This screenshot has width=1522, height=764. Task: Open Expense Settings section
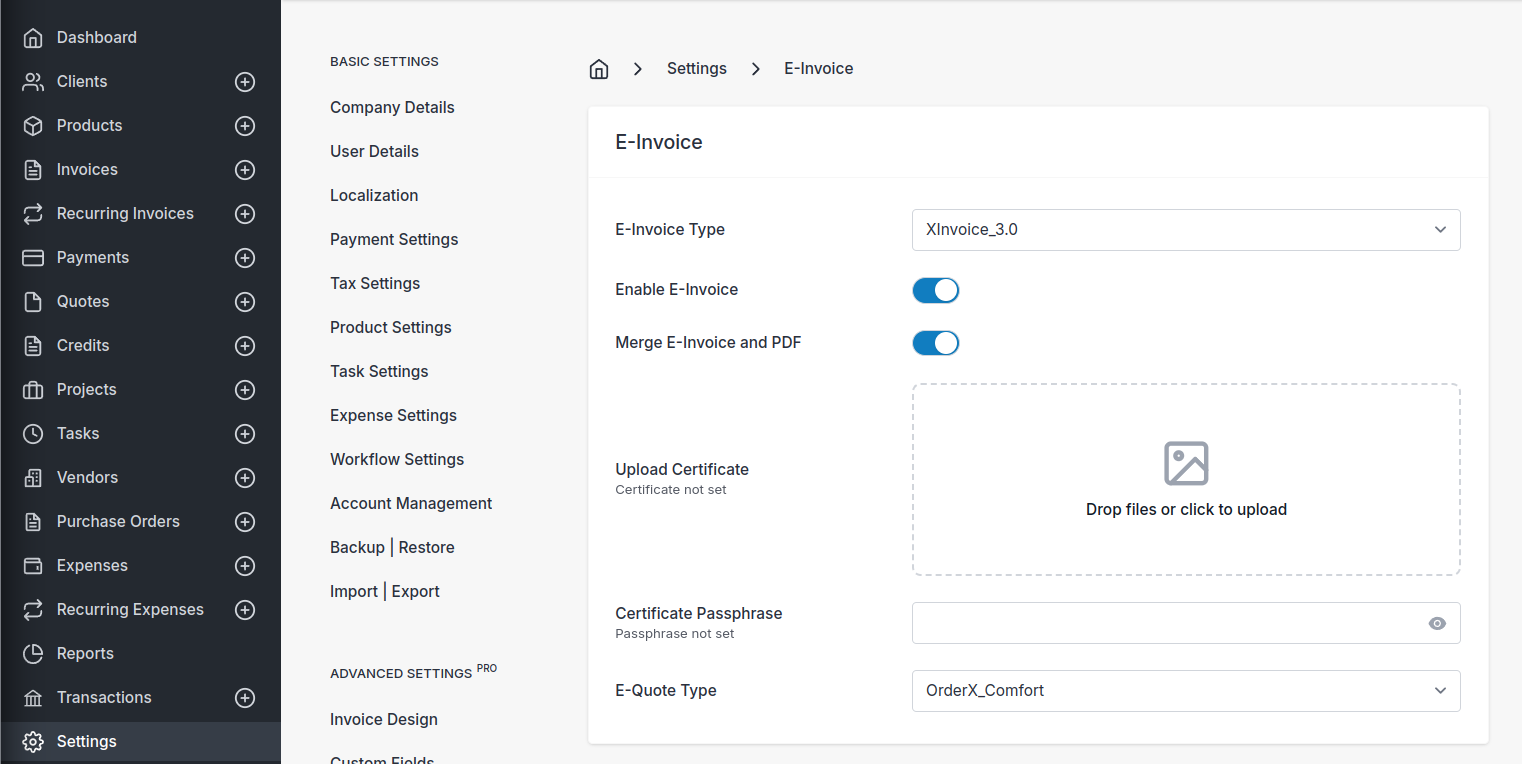[x=393, y=415]
